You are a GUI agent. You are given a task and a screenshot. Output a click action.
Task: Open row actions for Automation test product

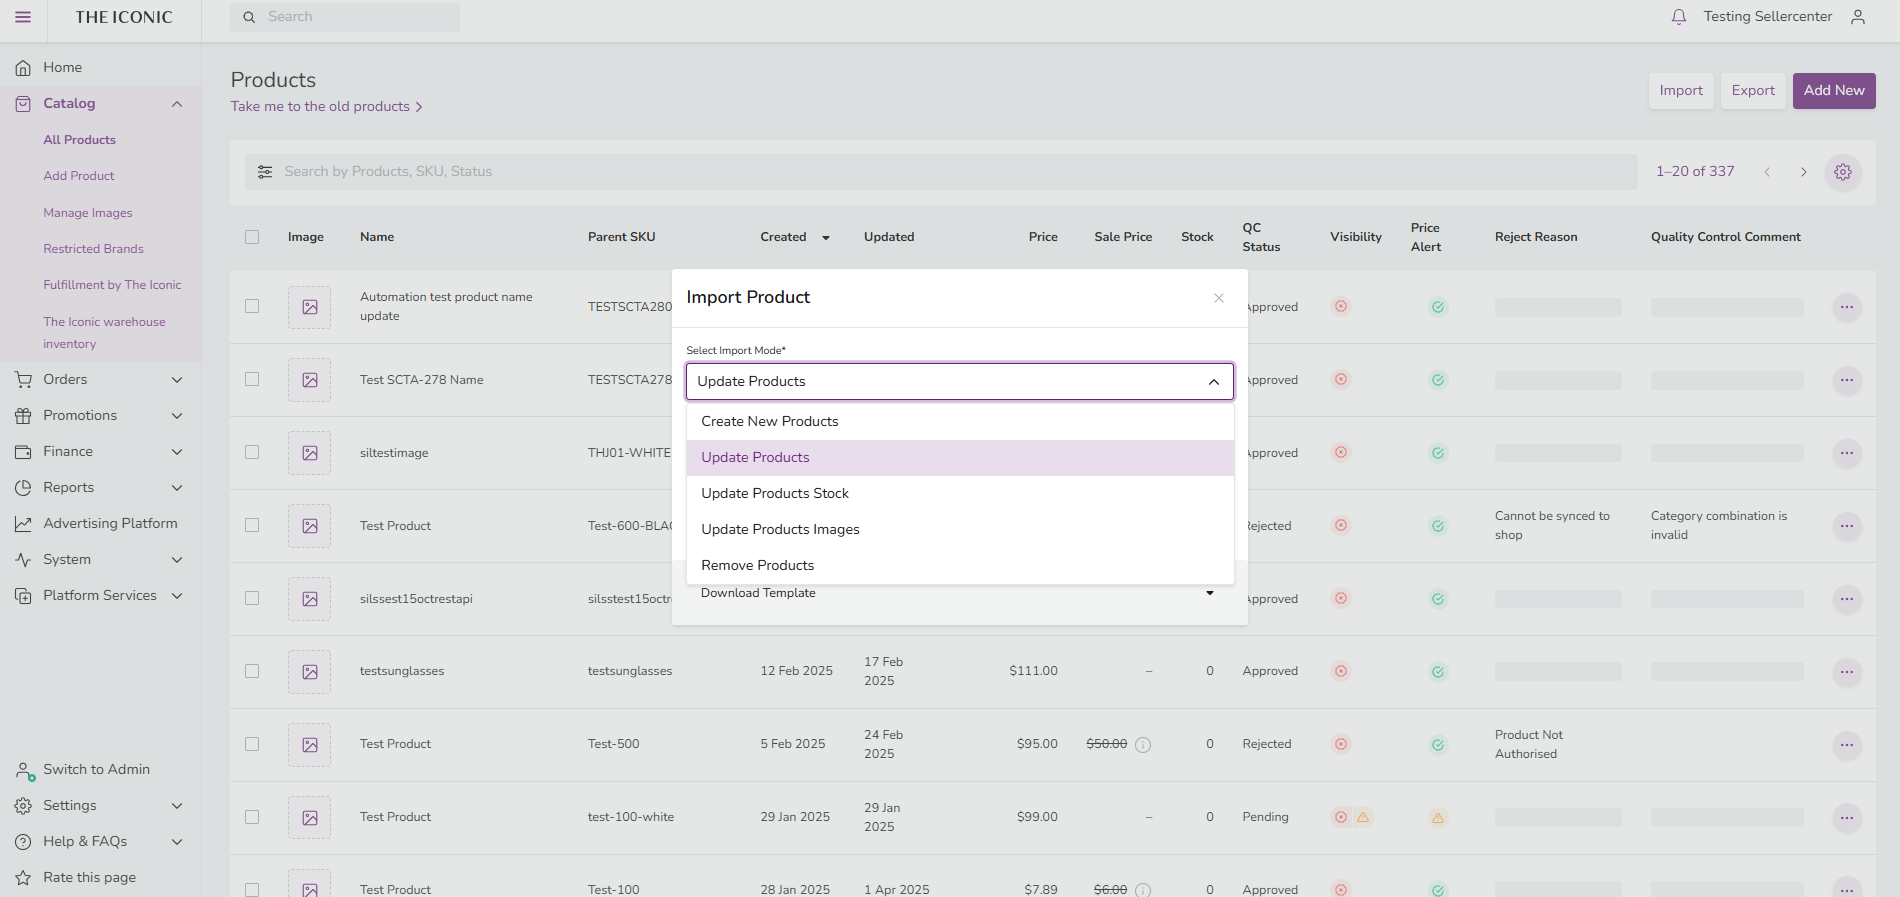(1847, 307)
